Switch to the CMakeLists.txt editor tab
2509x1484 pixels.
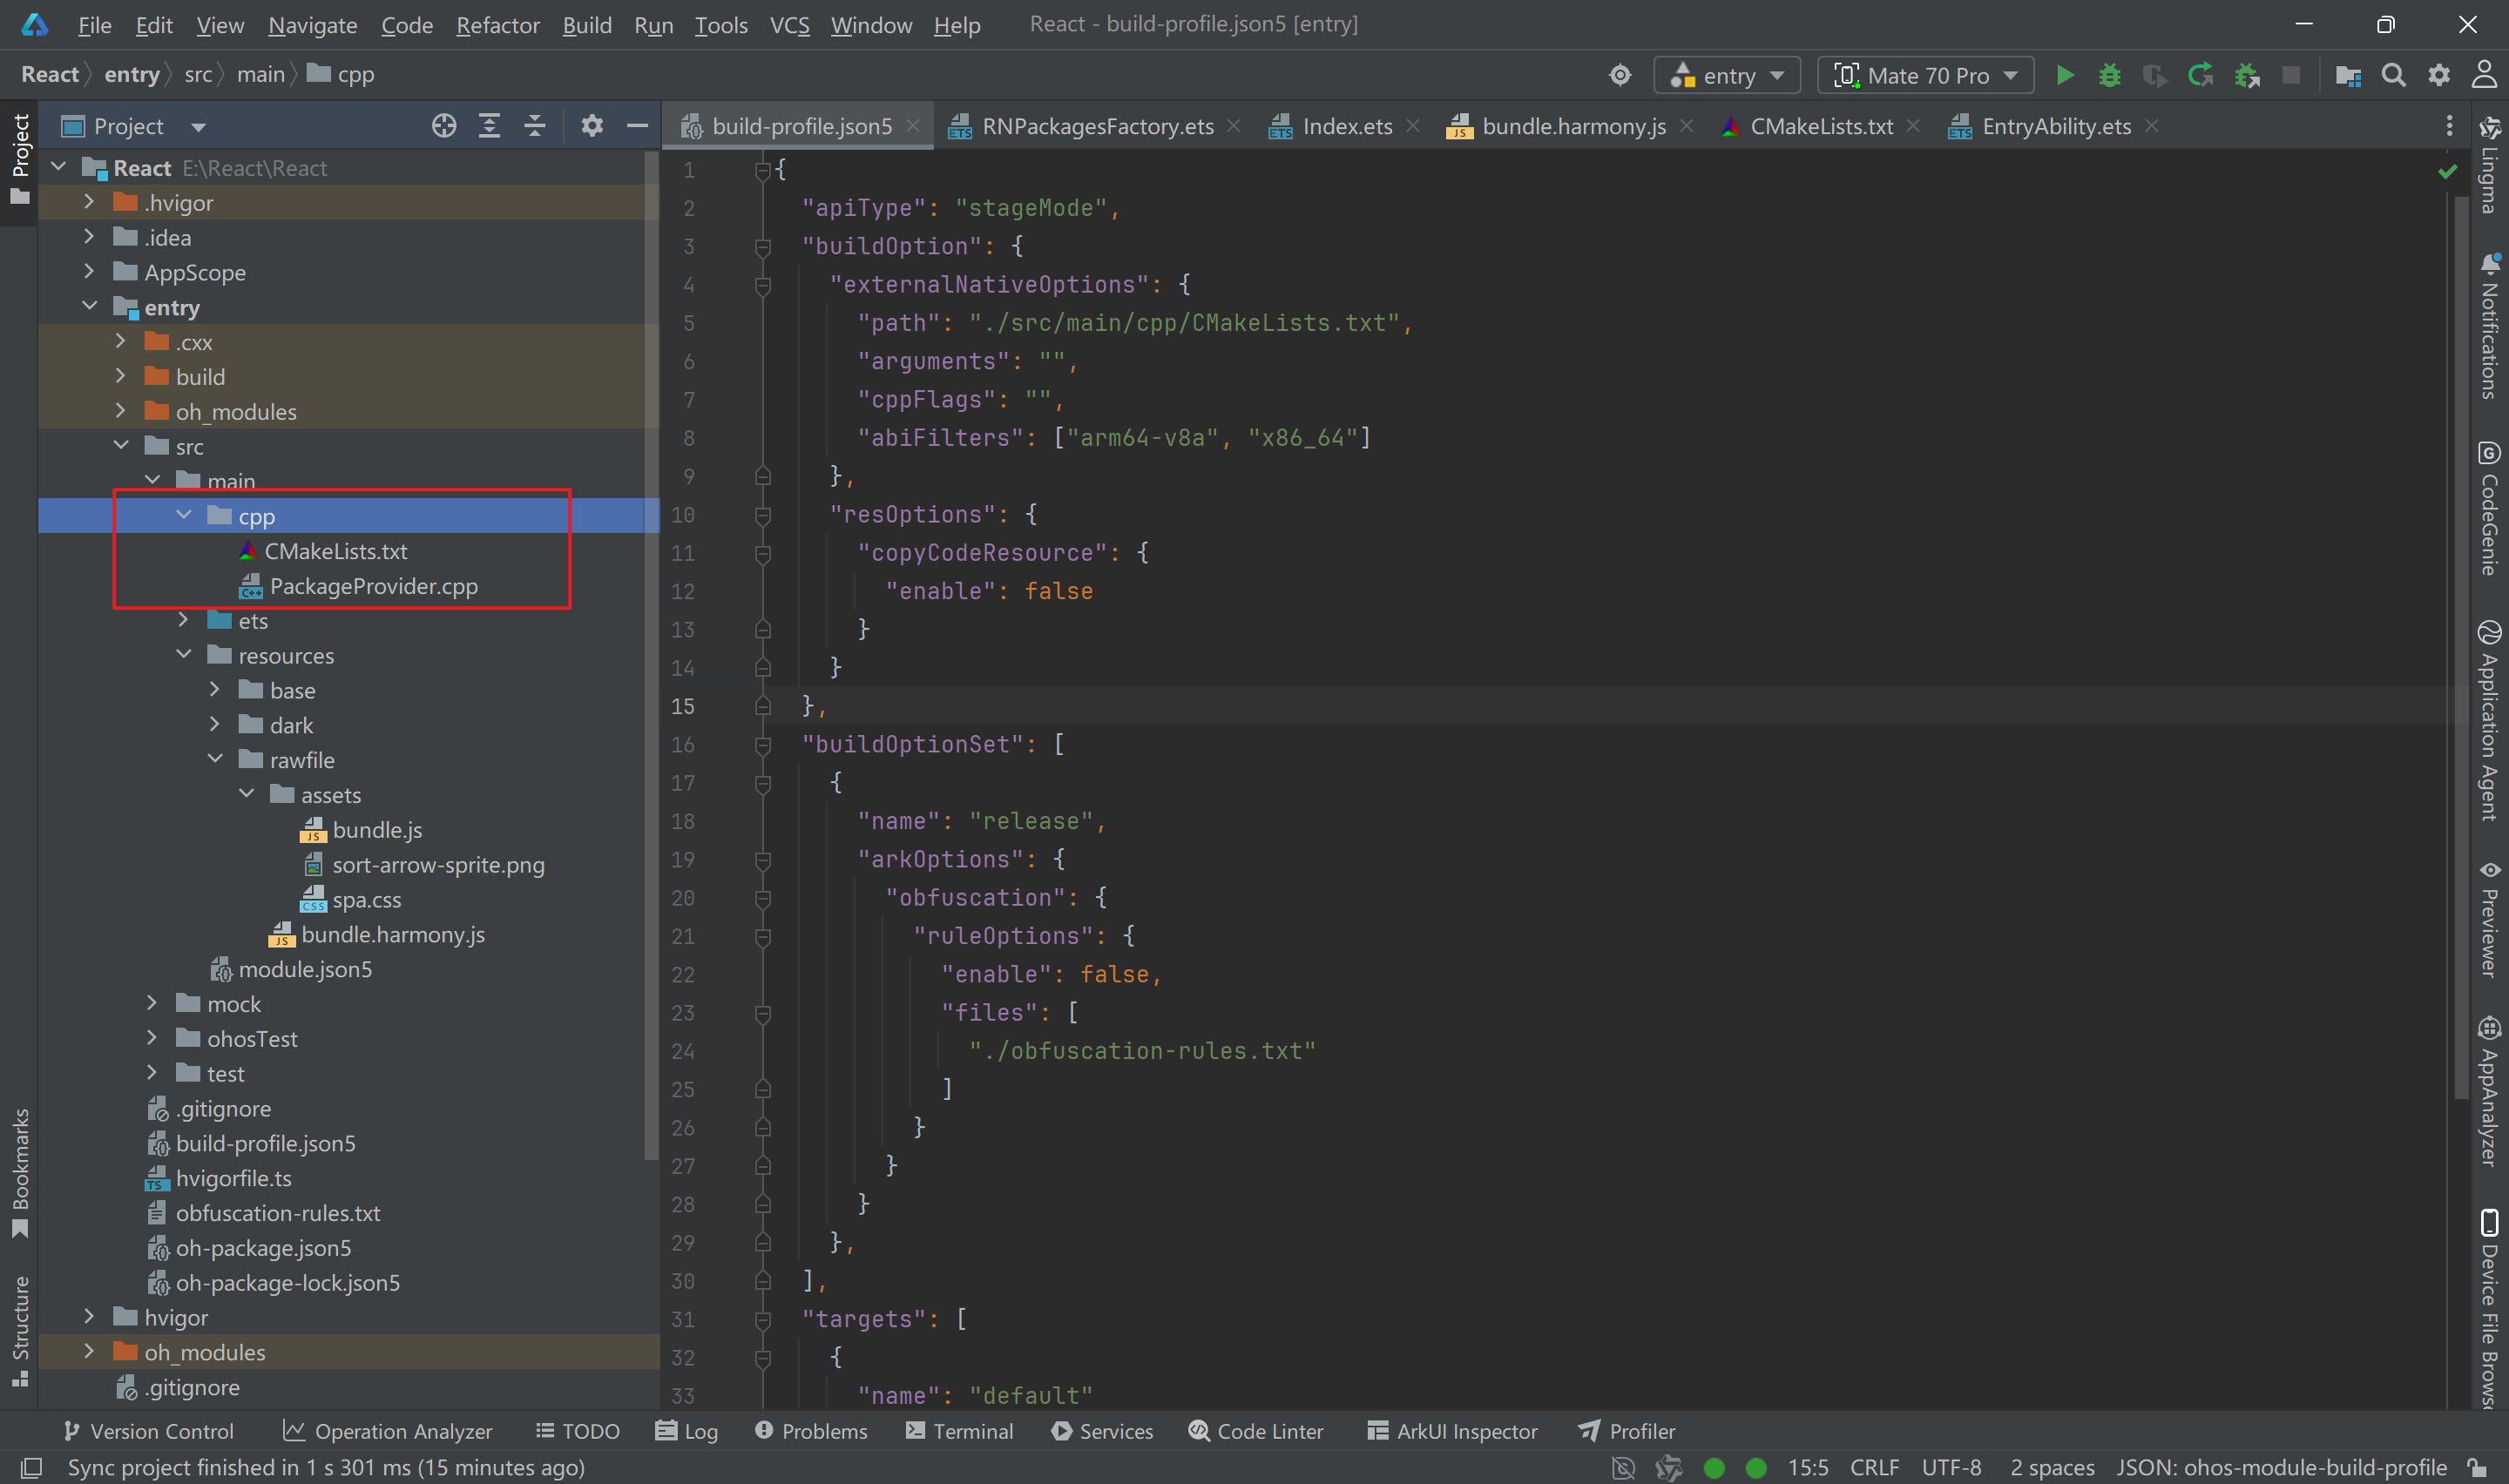[x=1820, y=126]
